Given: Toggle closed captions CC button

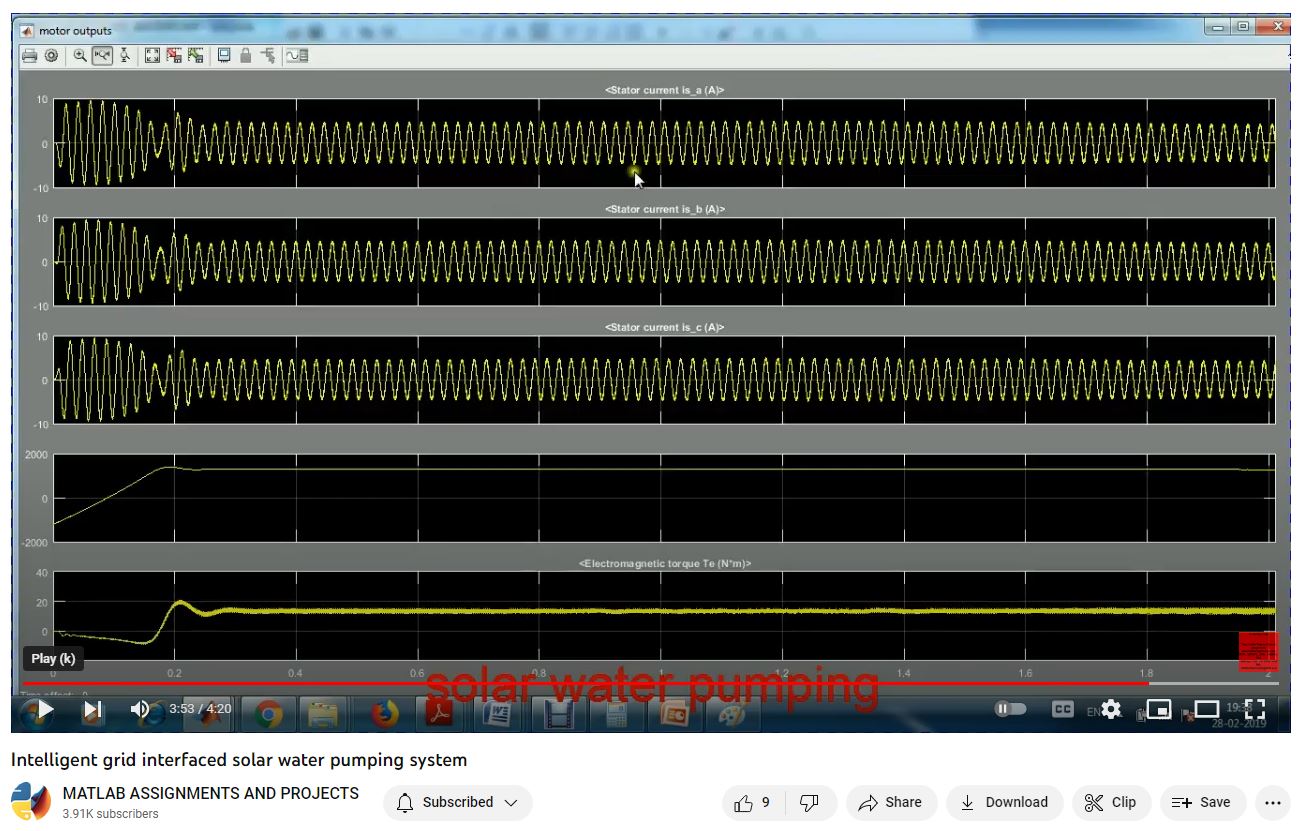Looking at the screenshot, I should (1063, 709).
